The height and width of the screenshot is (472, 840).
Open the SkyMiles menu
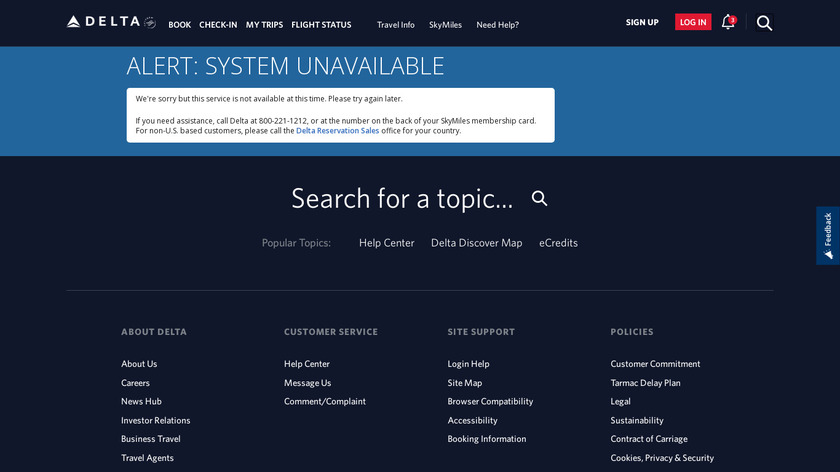[x=445, y=25]
